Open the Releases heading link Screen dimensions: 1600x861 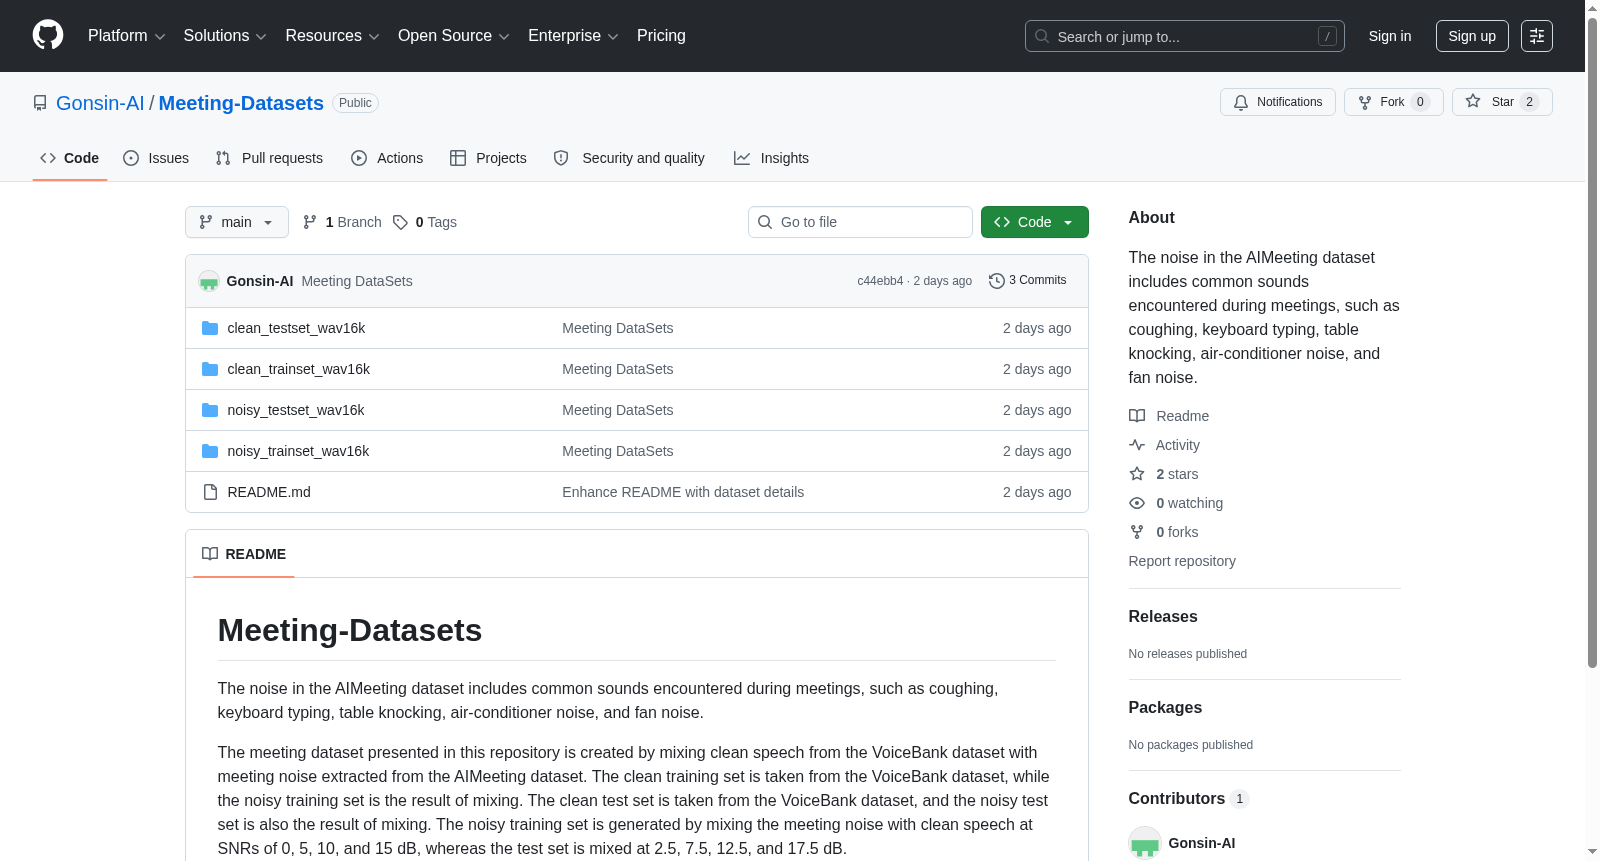tap(1163, 617)
